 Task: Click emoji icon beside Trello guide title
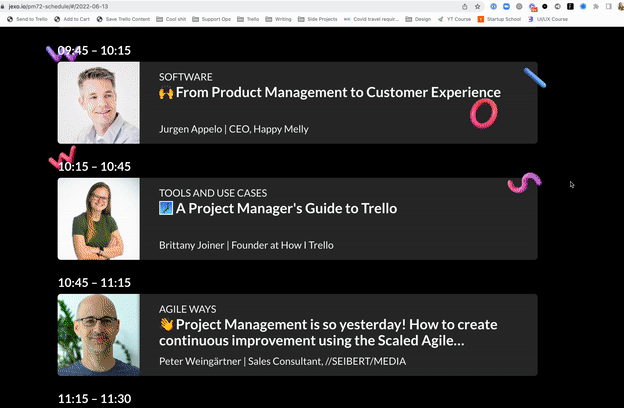click(166, 208)
